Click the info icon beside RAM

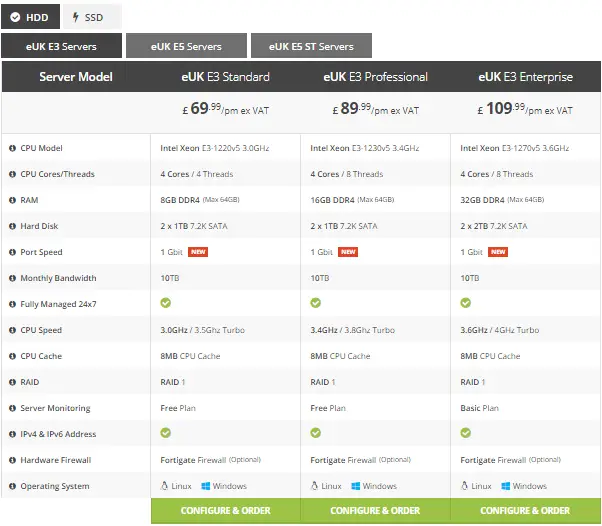click(12, 200)
